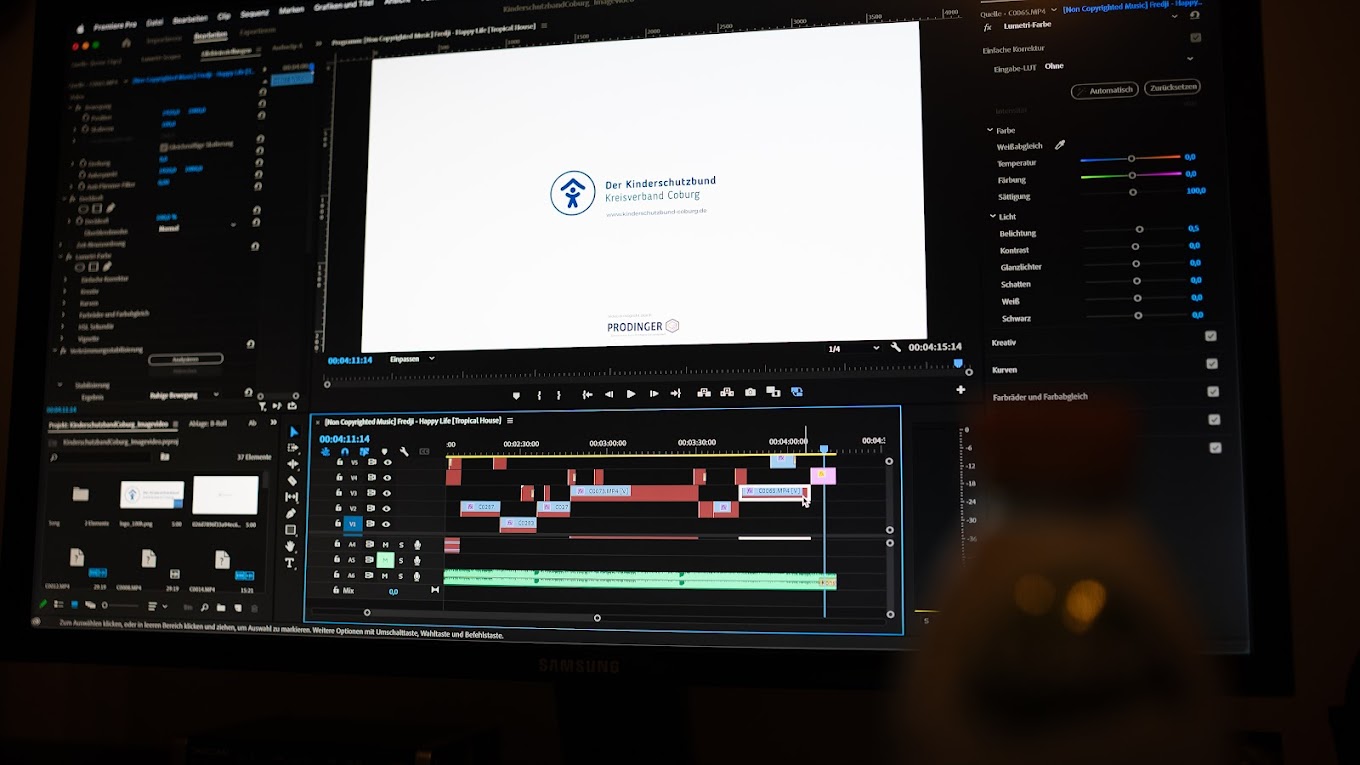1360x765 pixels.
Task: Open the blend mode Normal dropdown
Action: coord(197,227)
